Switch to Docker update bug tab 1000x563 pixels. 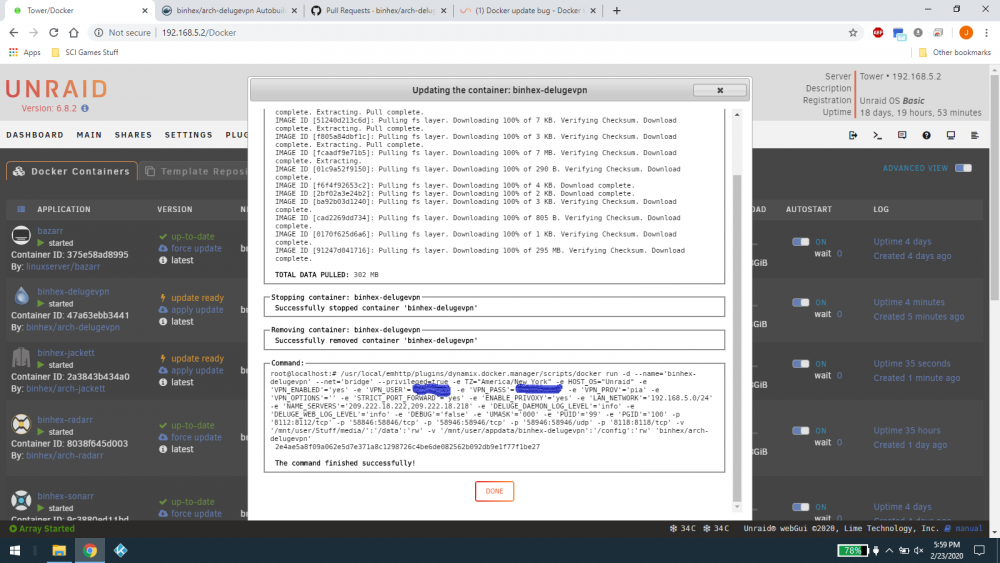tap(527, 10)
